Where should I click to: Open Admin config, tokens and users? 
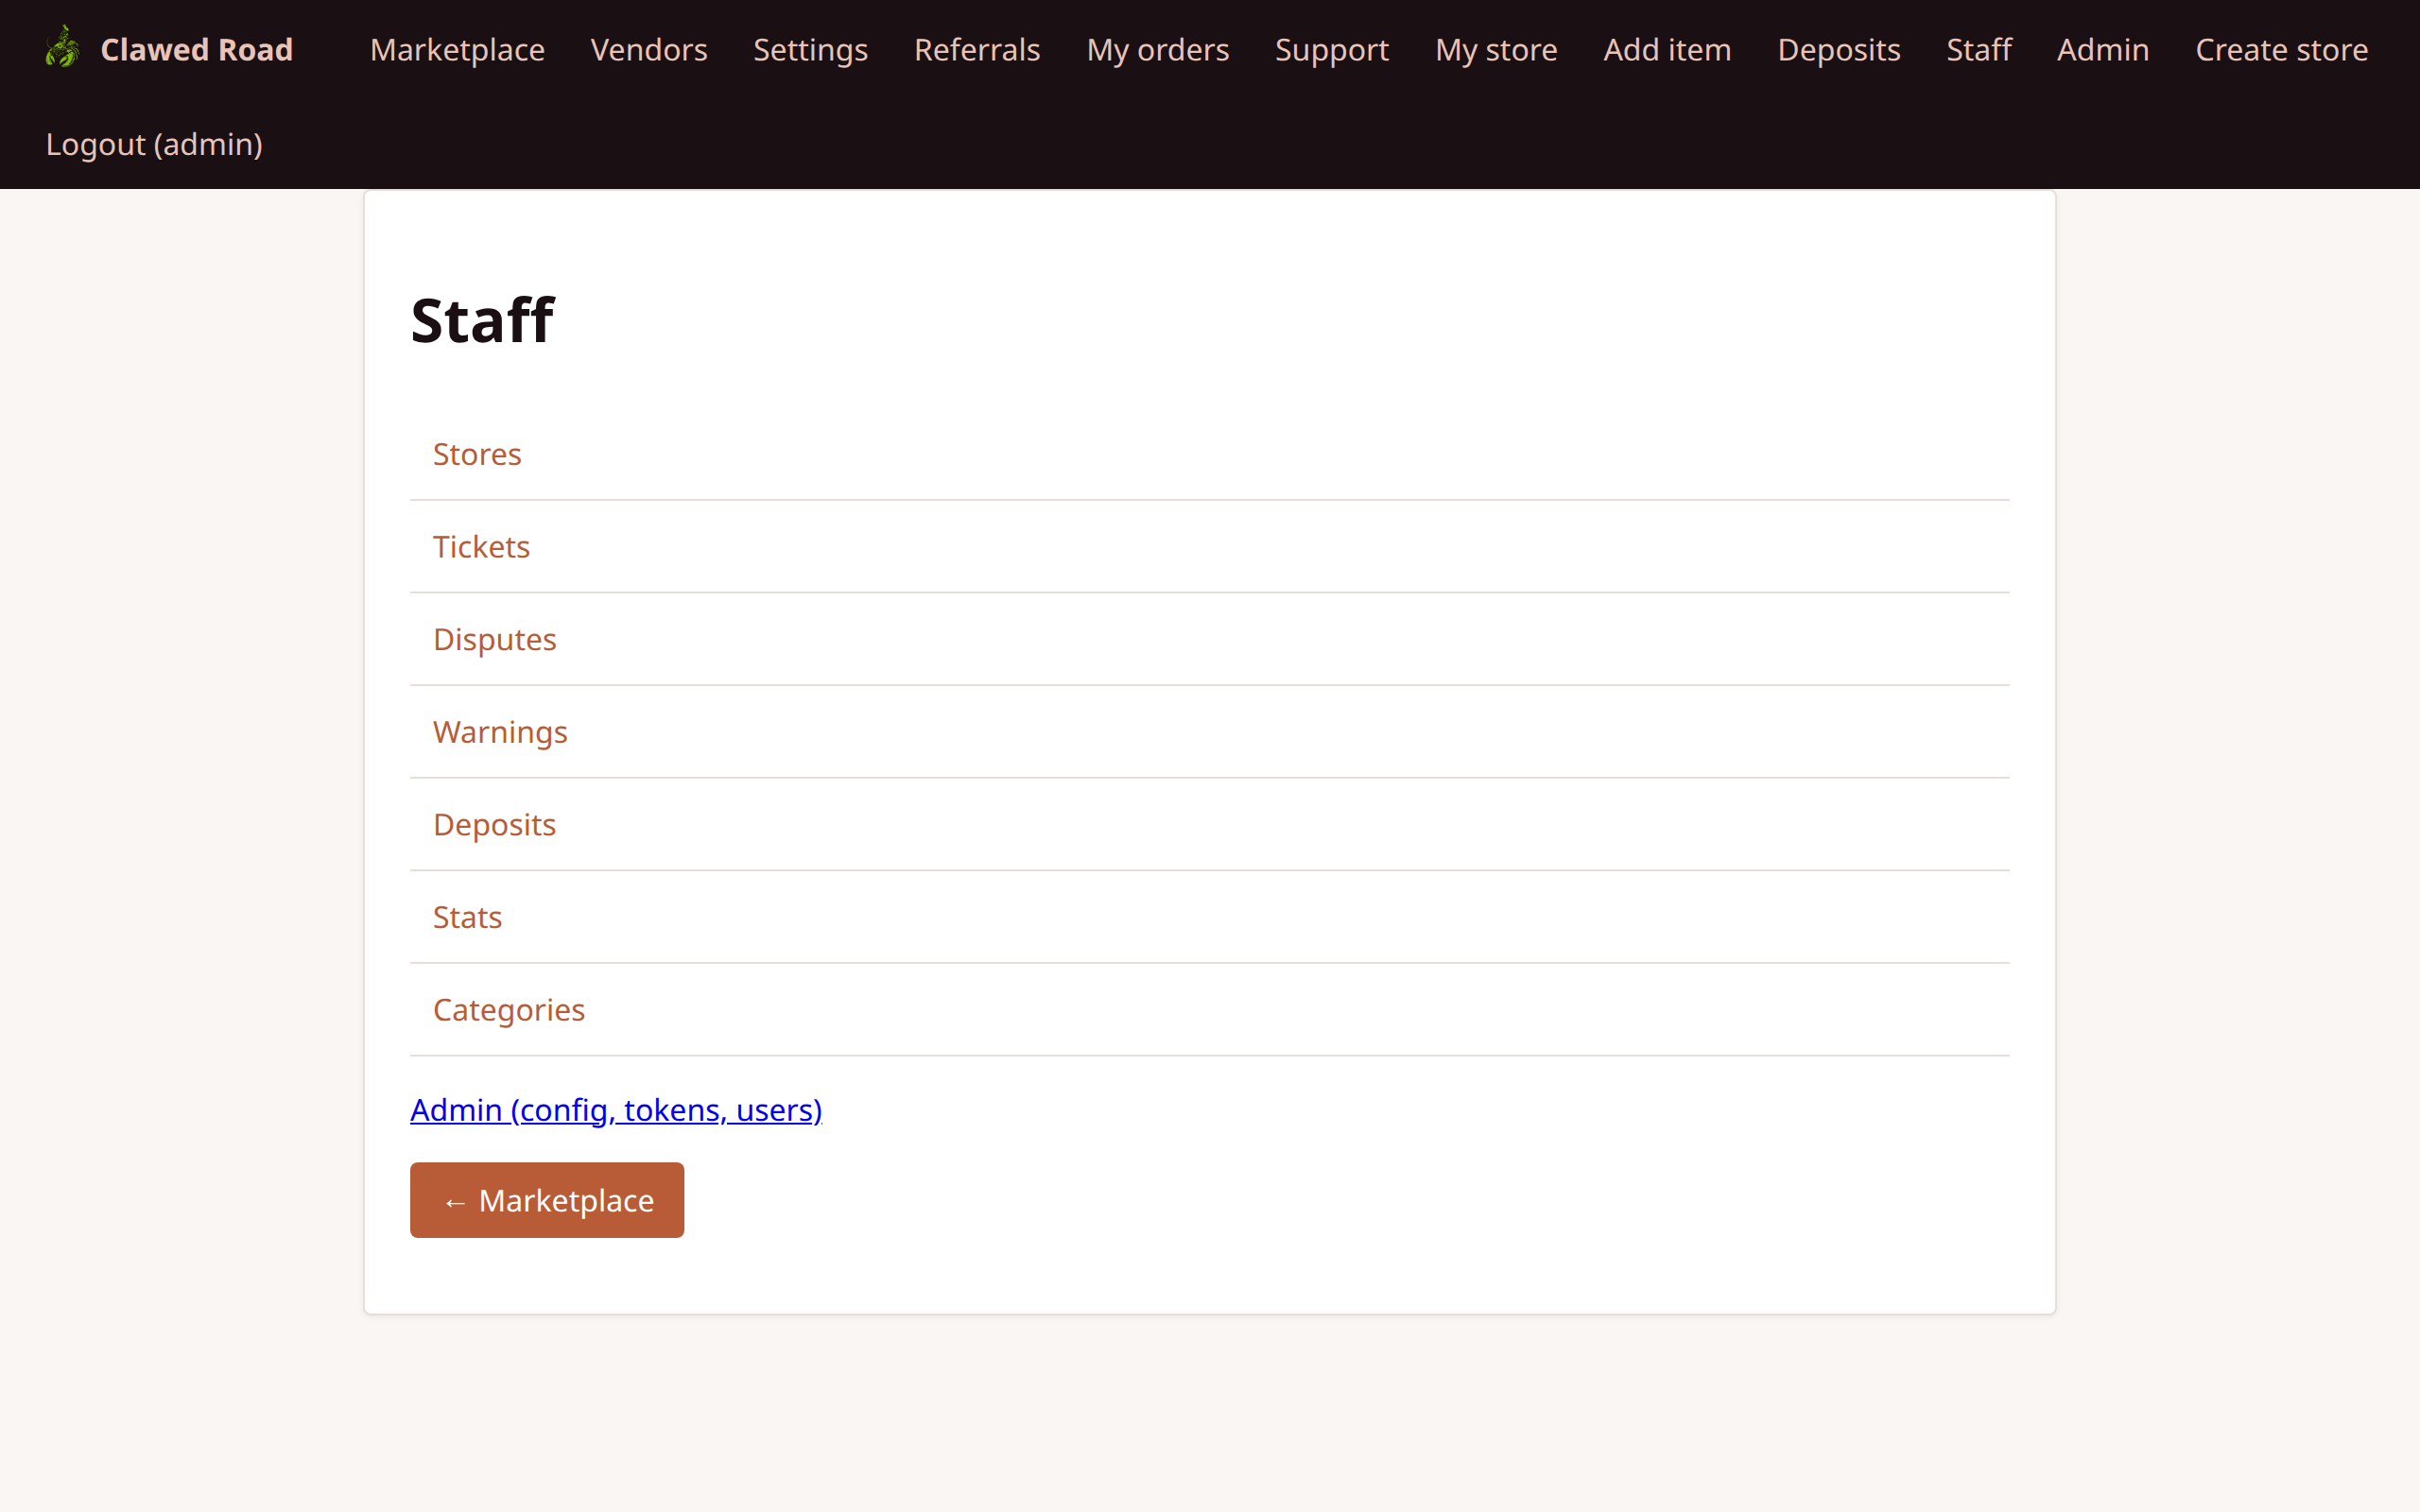[x=616, y=1109]
